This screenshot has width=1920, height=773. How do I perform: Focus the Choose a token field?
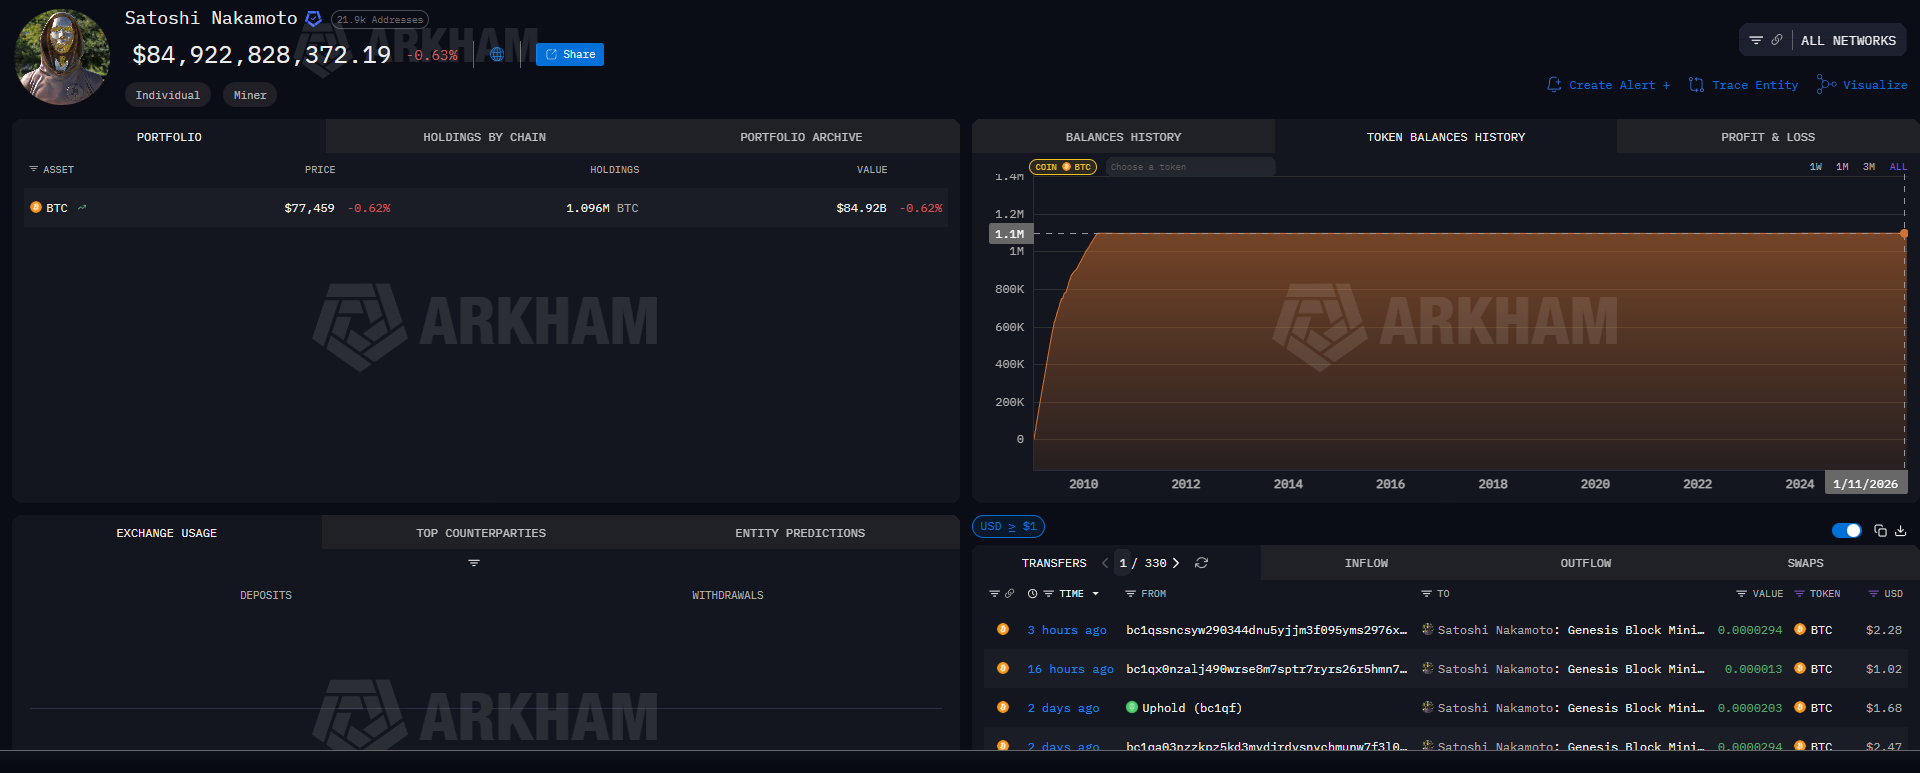[1190, 167]
